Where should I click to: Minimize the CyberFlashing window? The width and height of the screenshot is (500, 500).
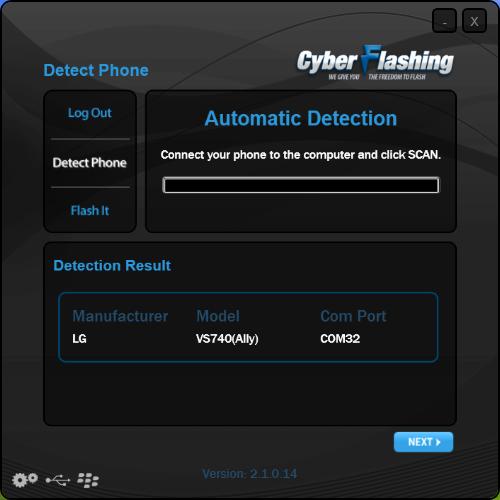444,21
